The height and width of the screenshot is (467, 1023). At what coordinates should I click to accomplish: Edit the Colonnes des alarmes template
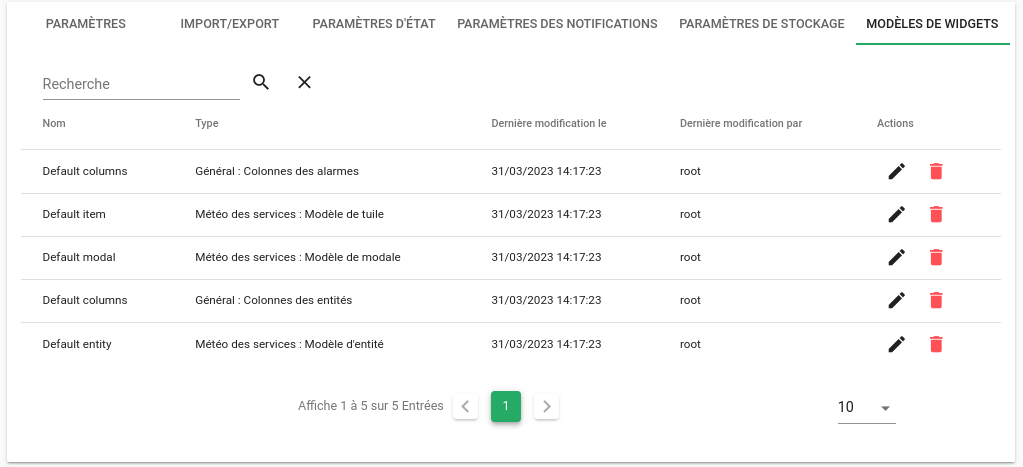[897, 171]
